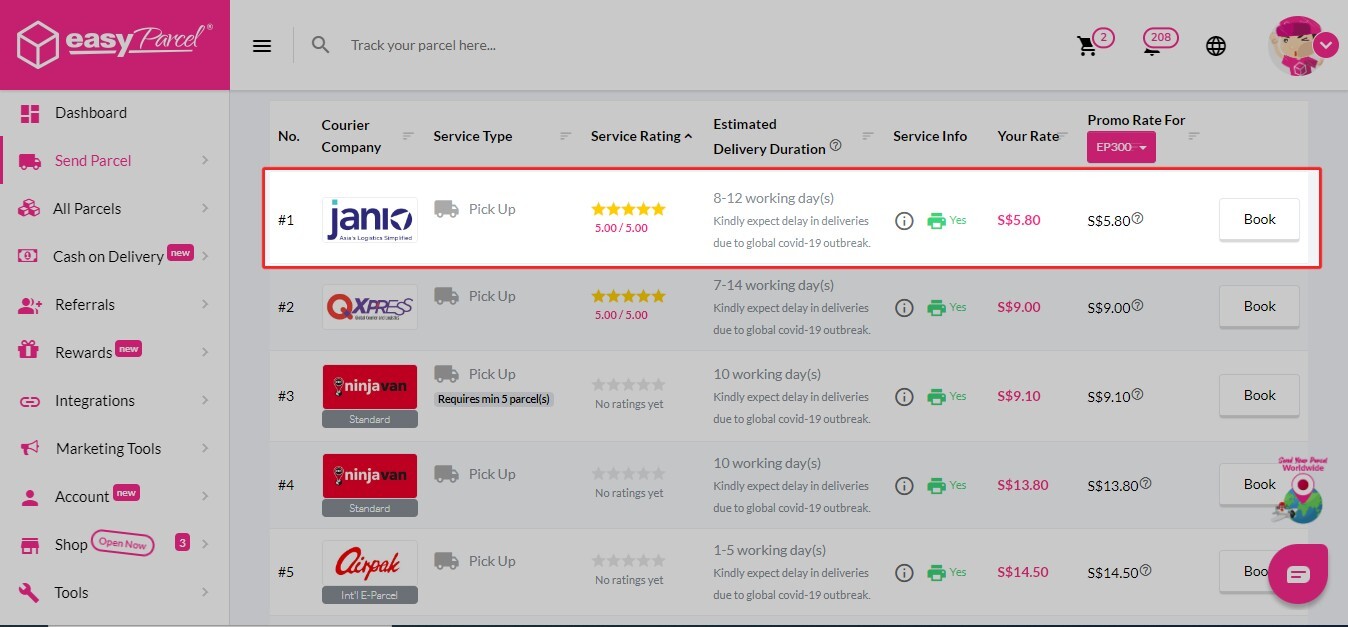The image size is (1348, 627).
Task: Click help icon beside Estimated Delivery Duration
Action: [x=836, y=145]
